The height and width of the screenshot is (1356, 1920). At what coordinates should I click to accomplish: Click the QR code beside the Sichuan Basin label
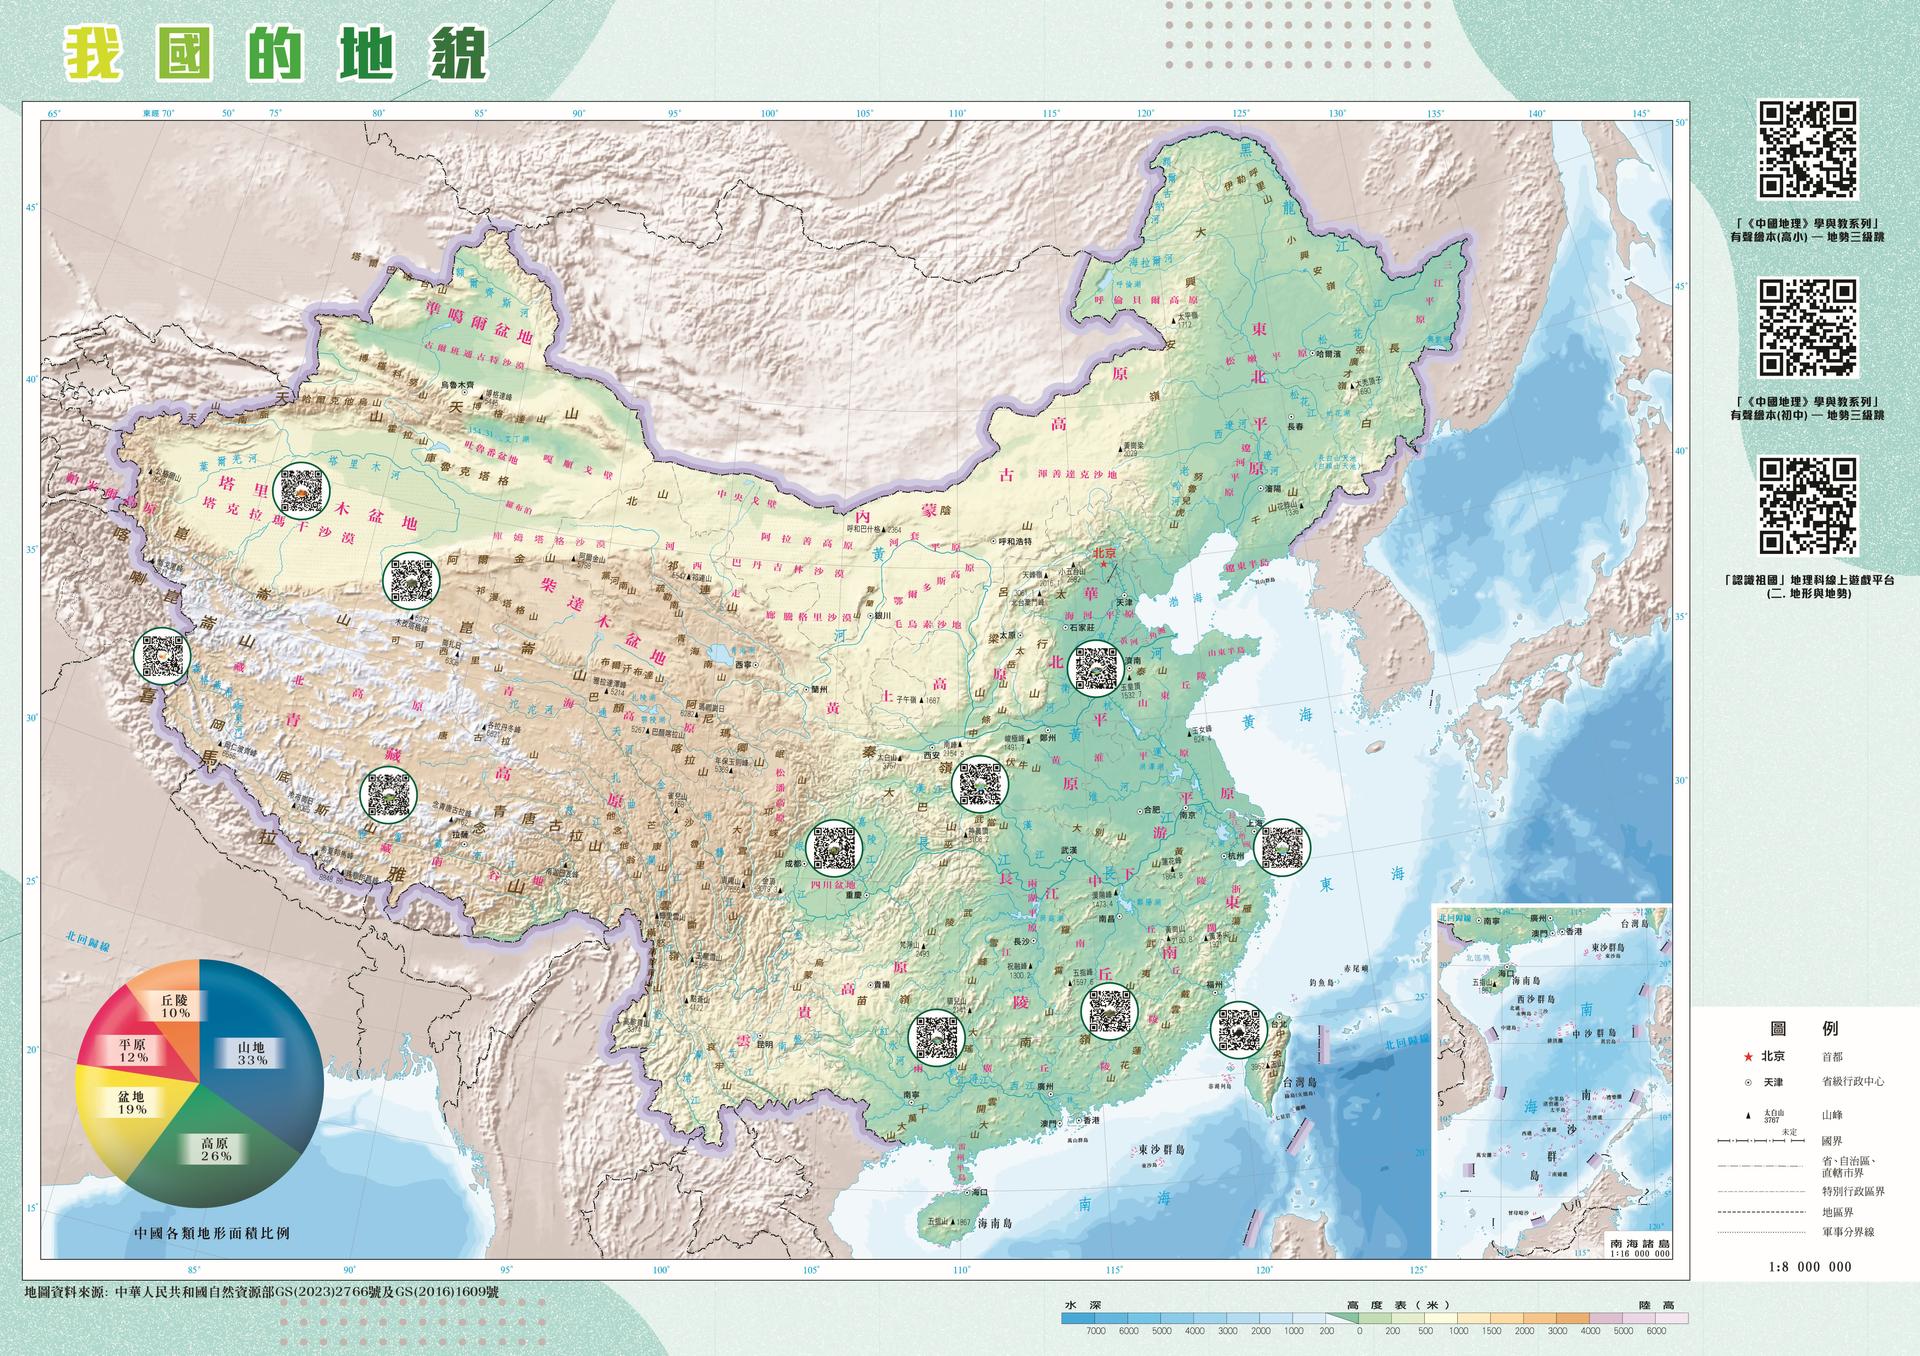pyautogui.click(x=834, y=846)
